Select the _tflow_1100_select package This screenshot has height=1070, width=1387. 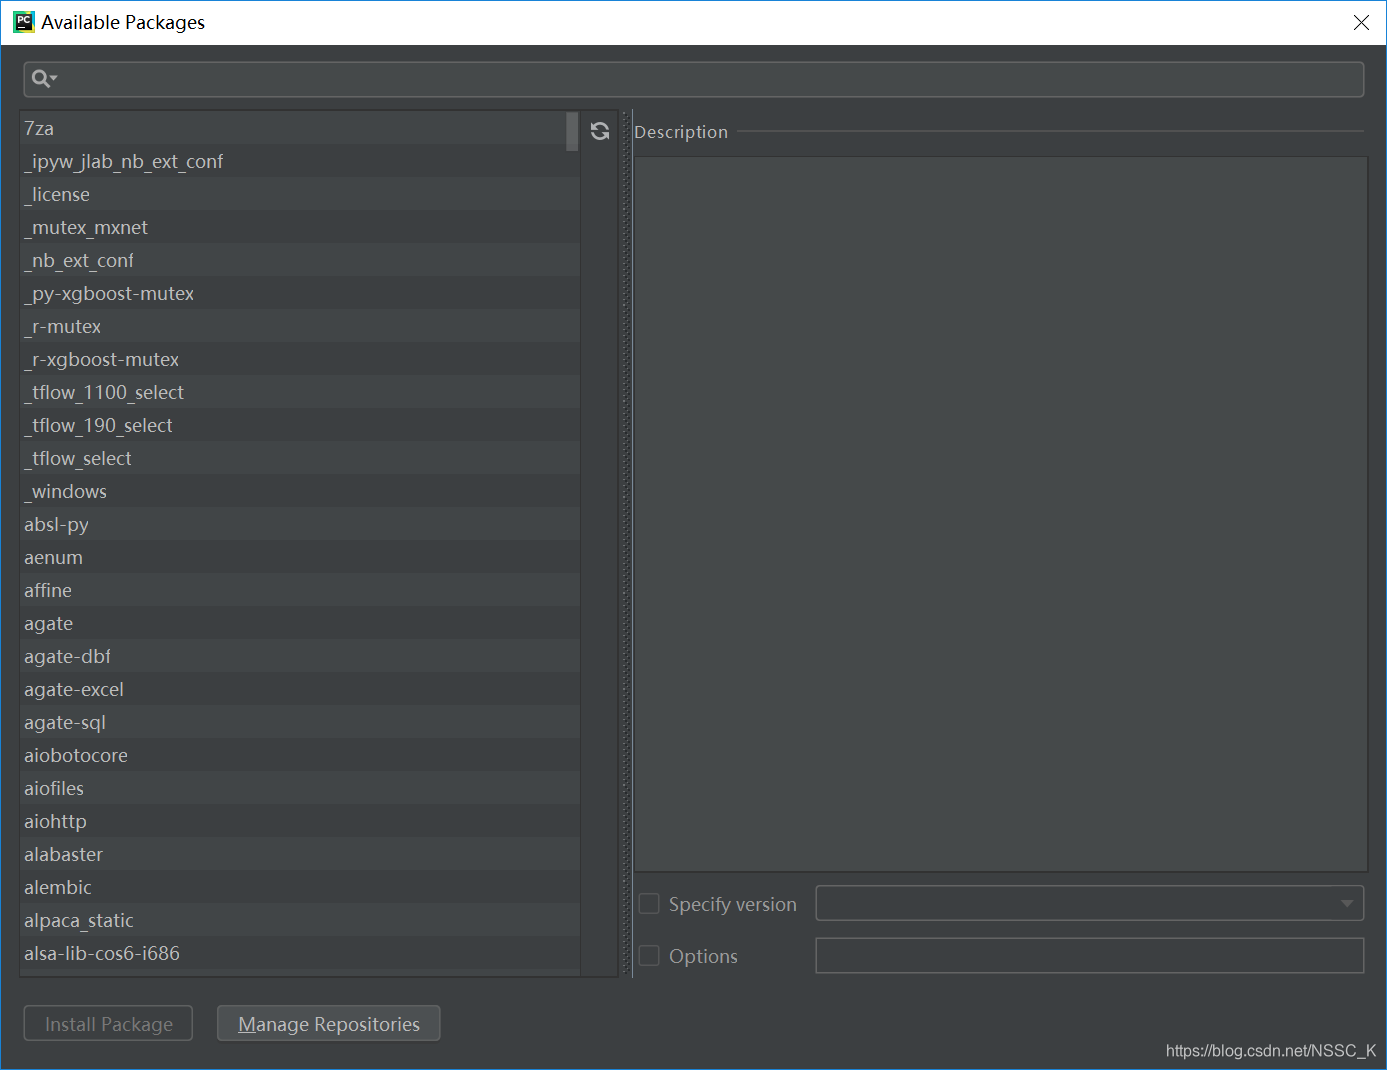point(300,392)
